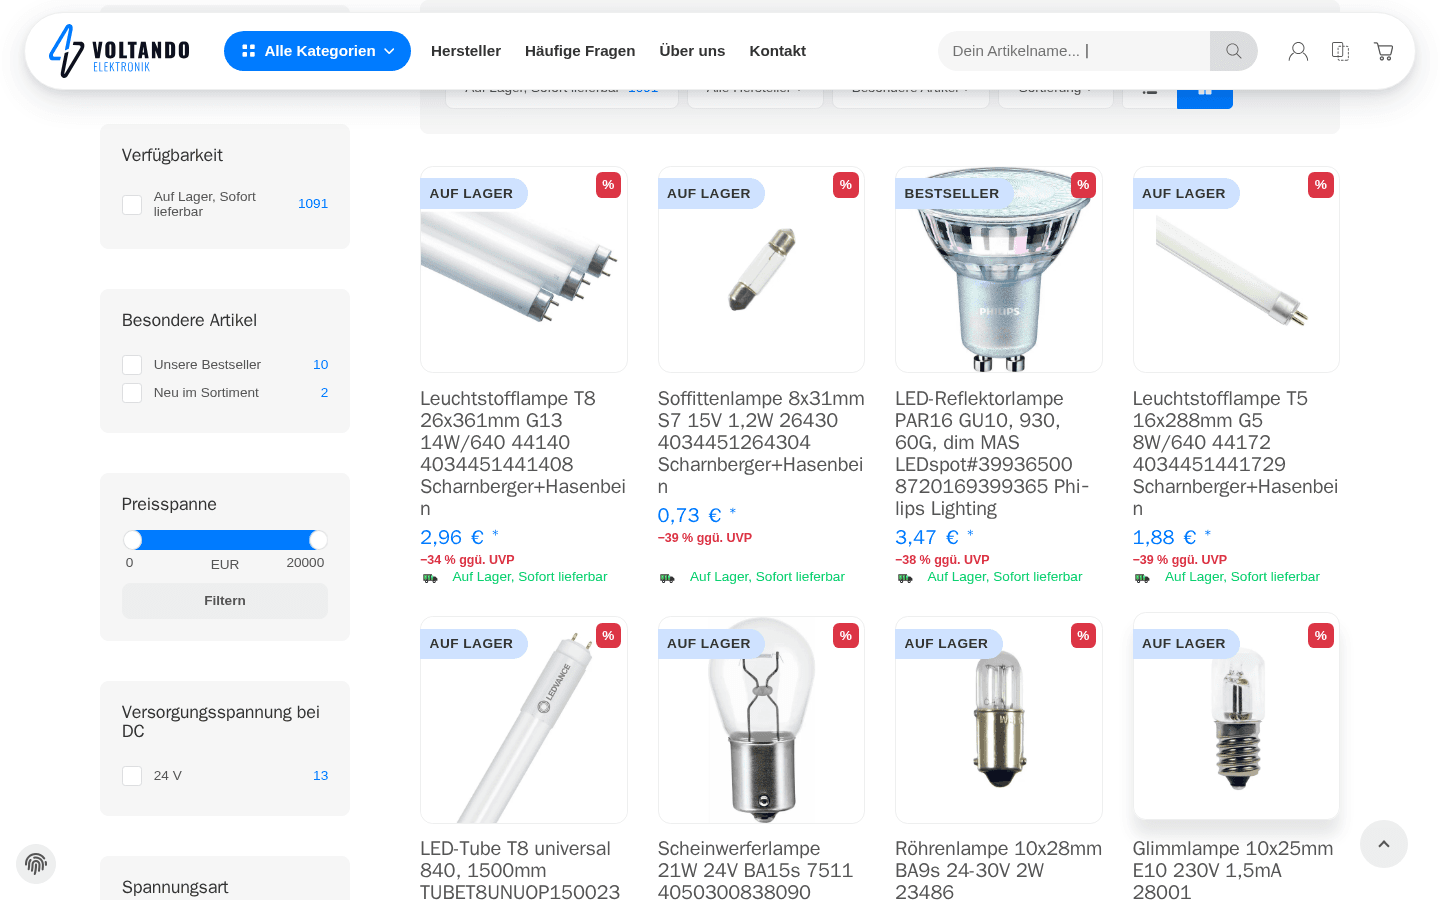Click the Filtern button

pos(225,601)
